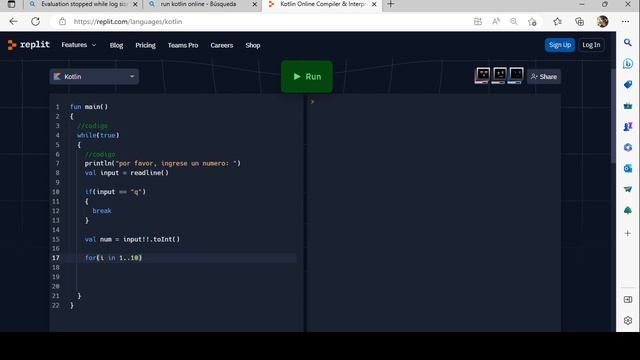Switch to Evaluation stopped tab

[84, 4]
